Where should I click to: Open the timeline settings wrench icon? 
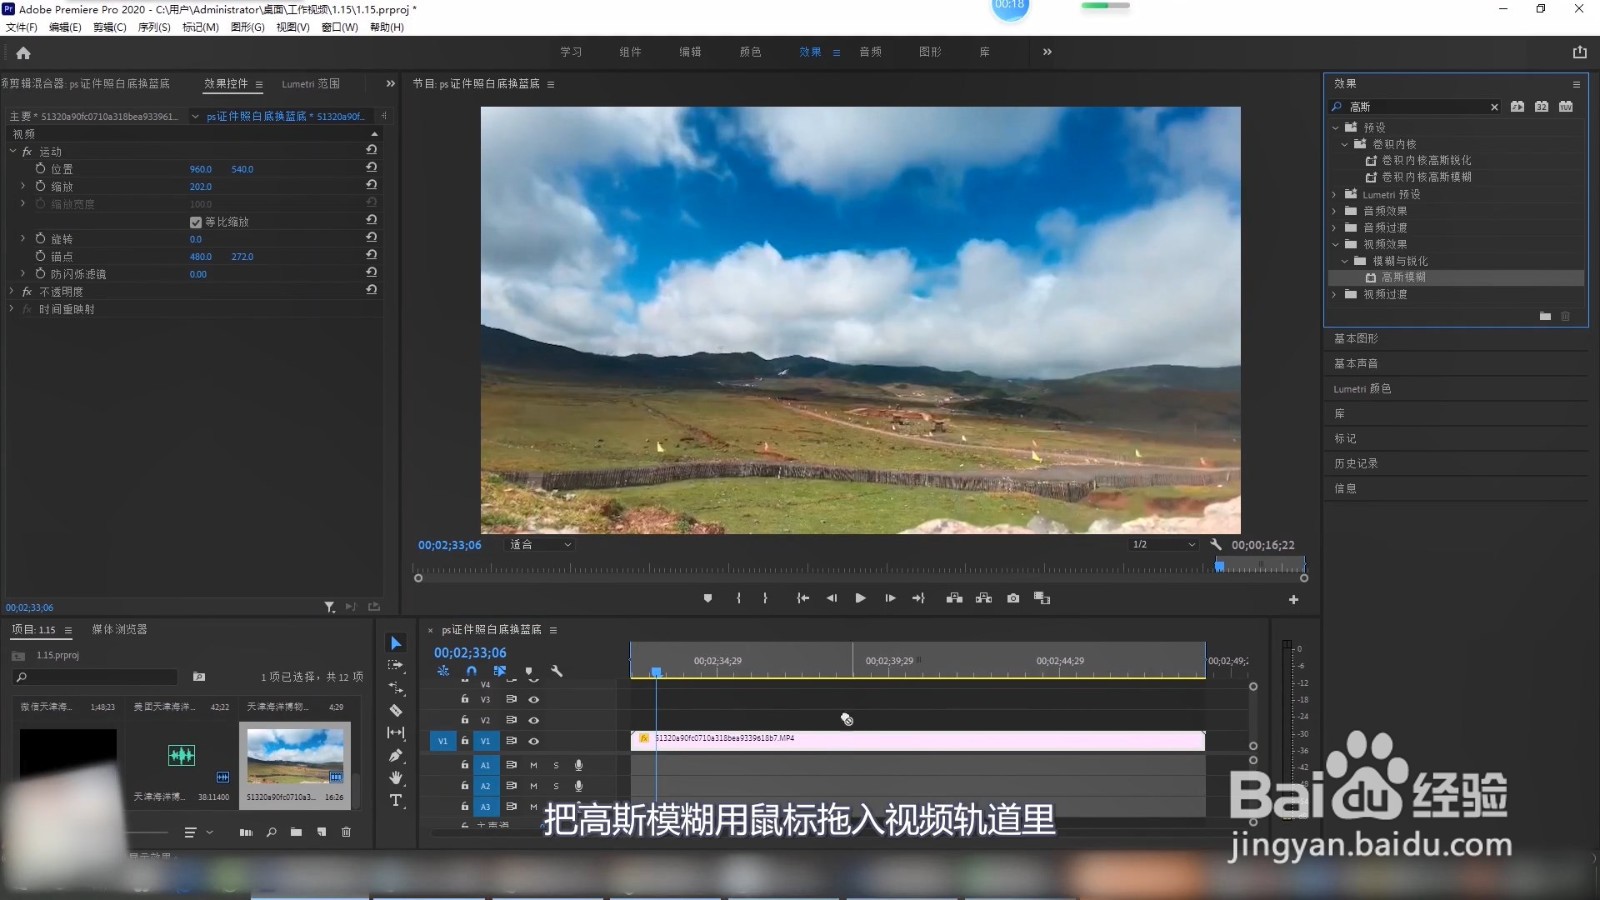557,671
